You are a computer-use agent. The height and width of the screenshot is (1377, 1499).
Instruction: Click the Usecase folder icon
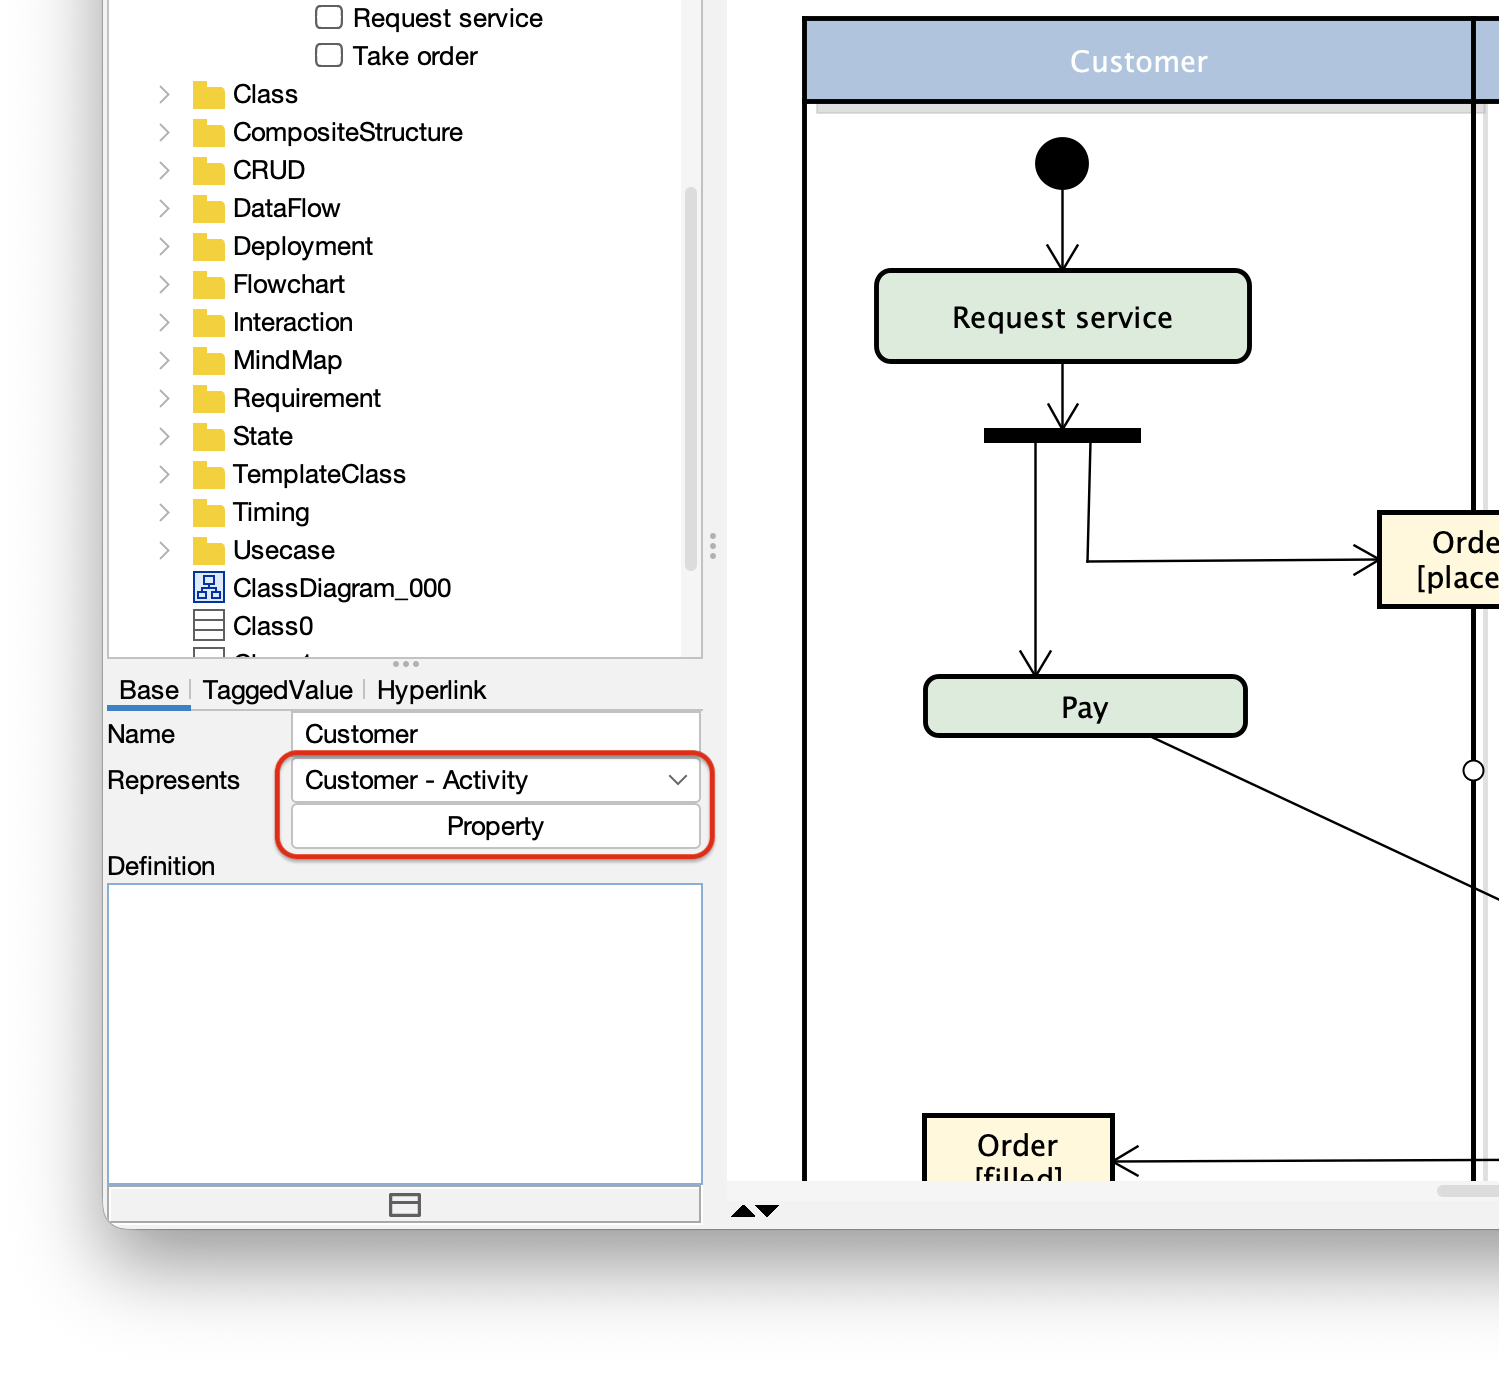click(x=209, y=550)
